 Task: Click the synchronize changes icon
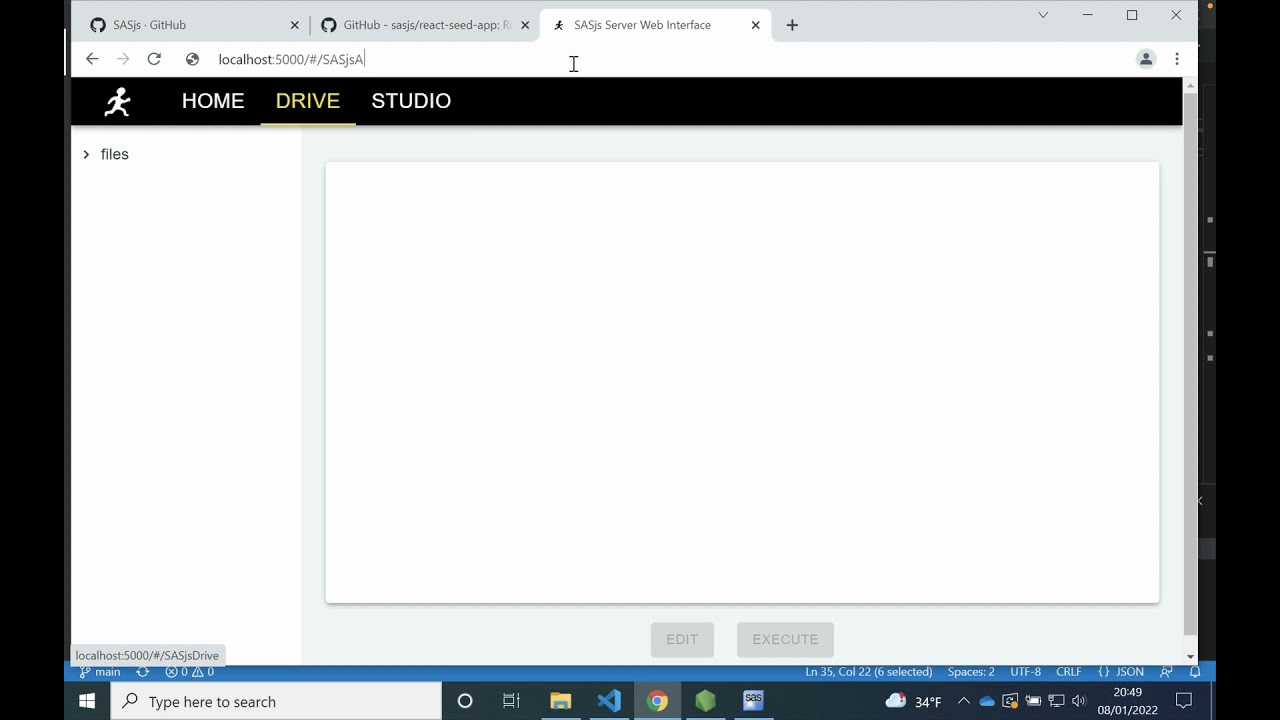(x=143, y=672)
